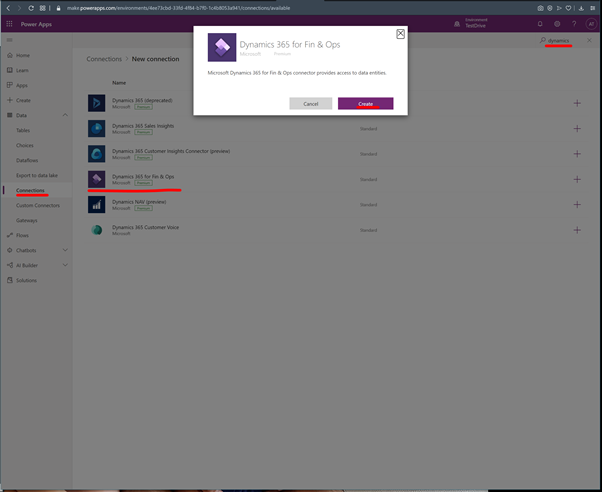Select 'Dynamics 365 (deprecated)' name text
The height and width of the screenshot is (492, 602).
(142, 100)
